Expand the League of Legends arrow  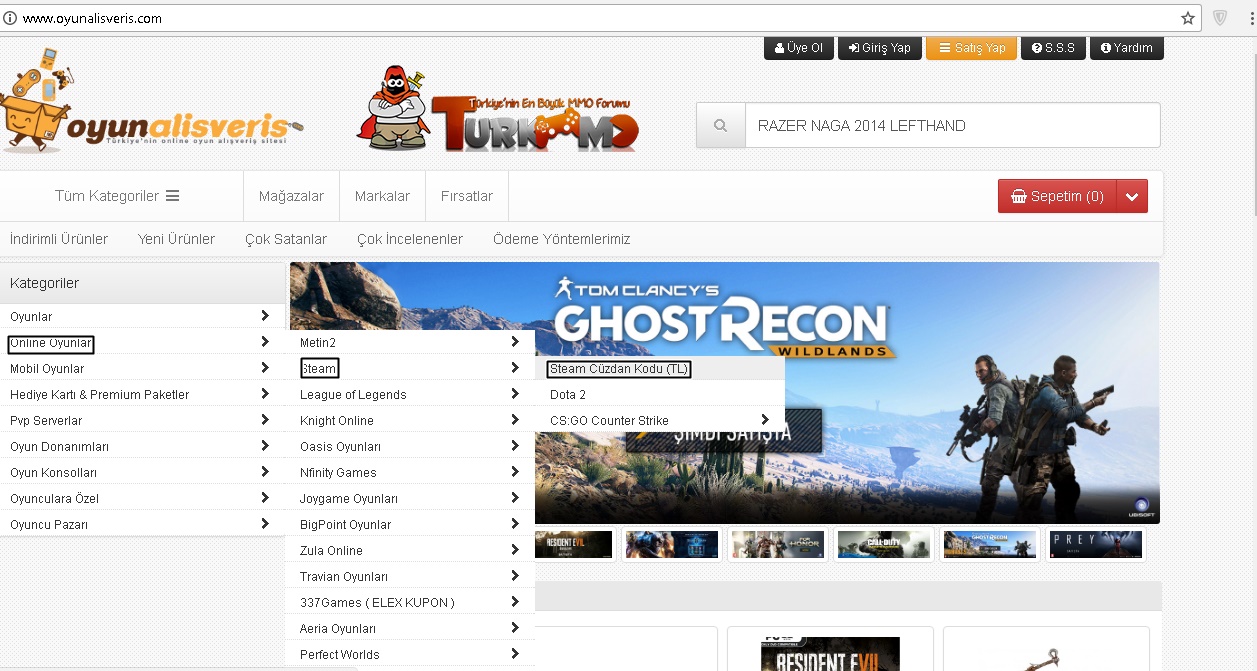515,394
